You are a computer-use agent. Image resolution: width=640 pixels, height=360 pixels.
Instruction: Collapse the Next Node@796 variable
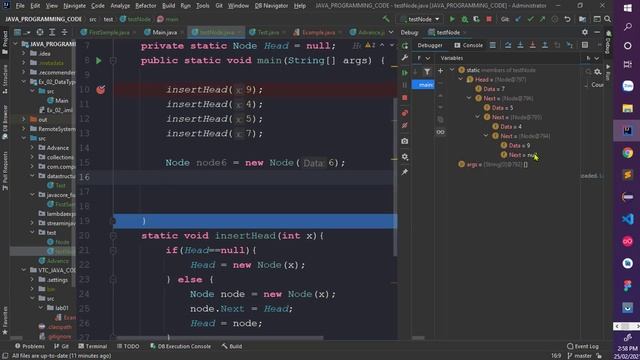469,98
